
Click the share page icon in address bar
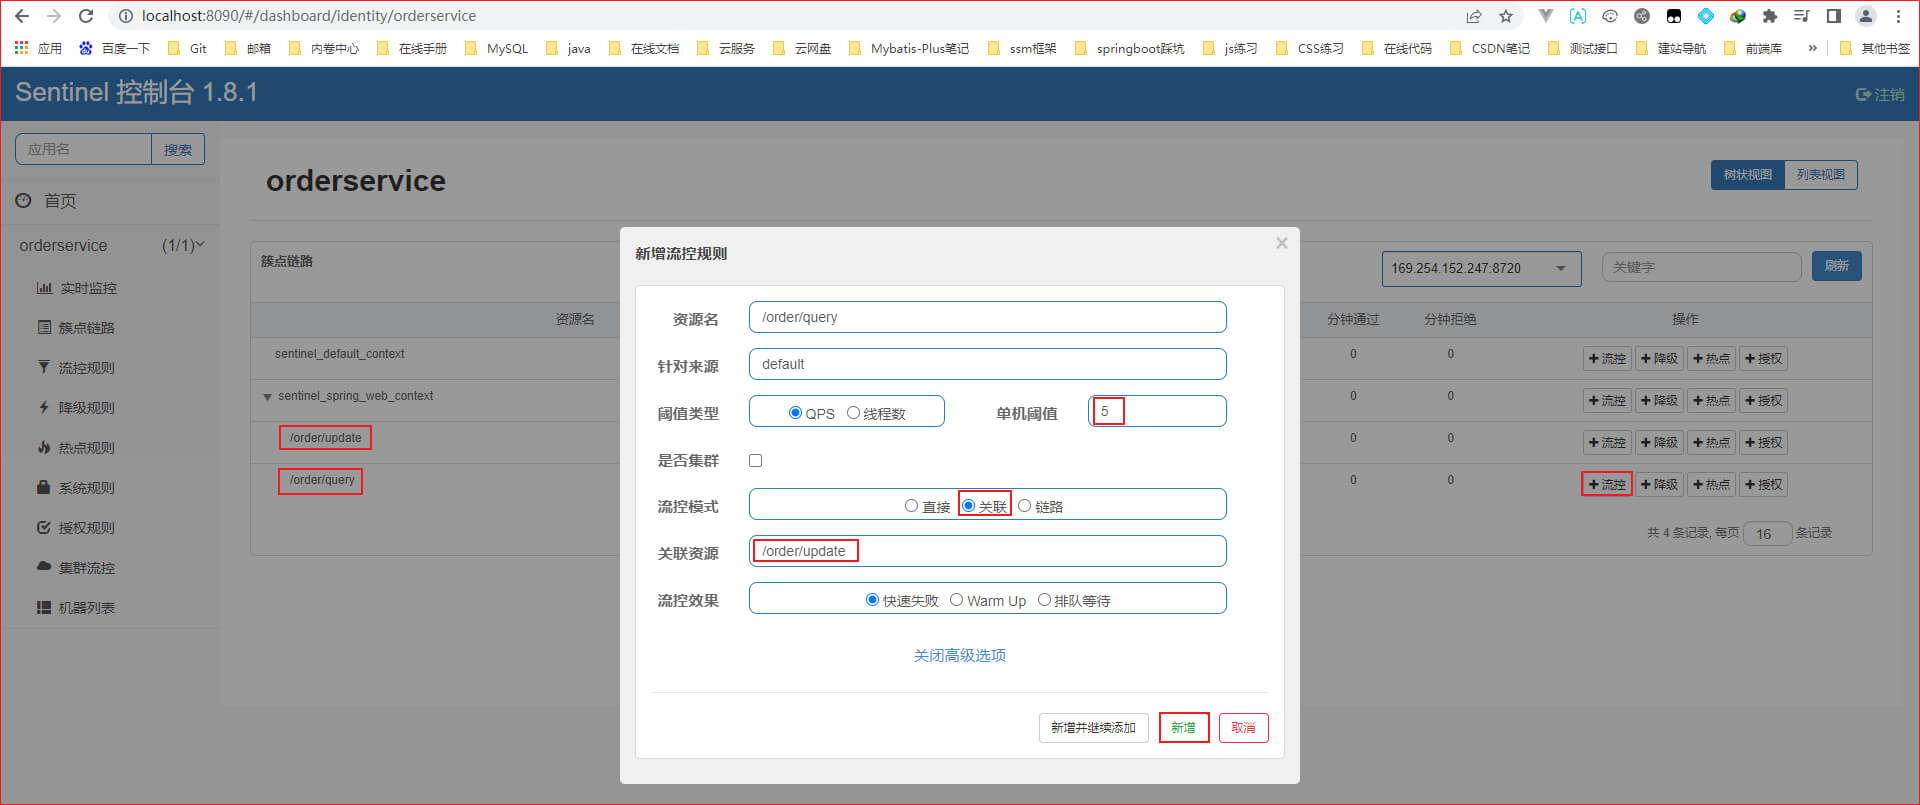click(x=1474, y=16)
